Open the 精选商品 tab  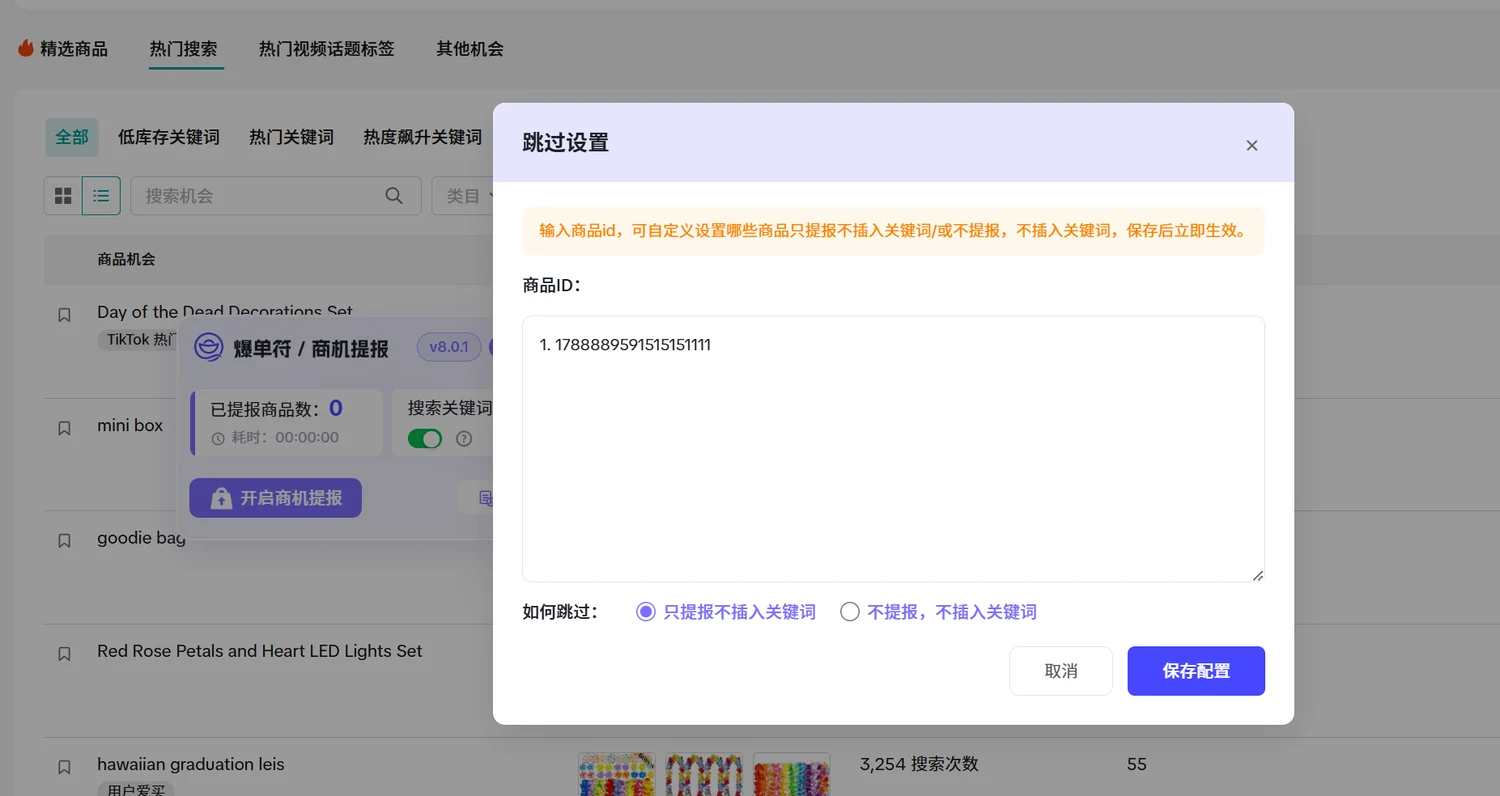(x=63, y=48)
